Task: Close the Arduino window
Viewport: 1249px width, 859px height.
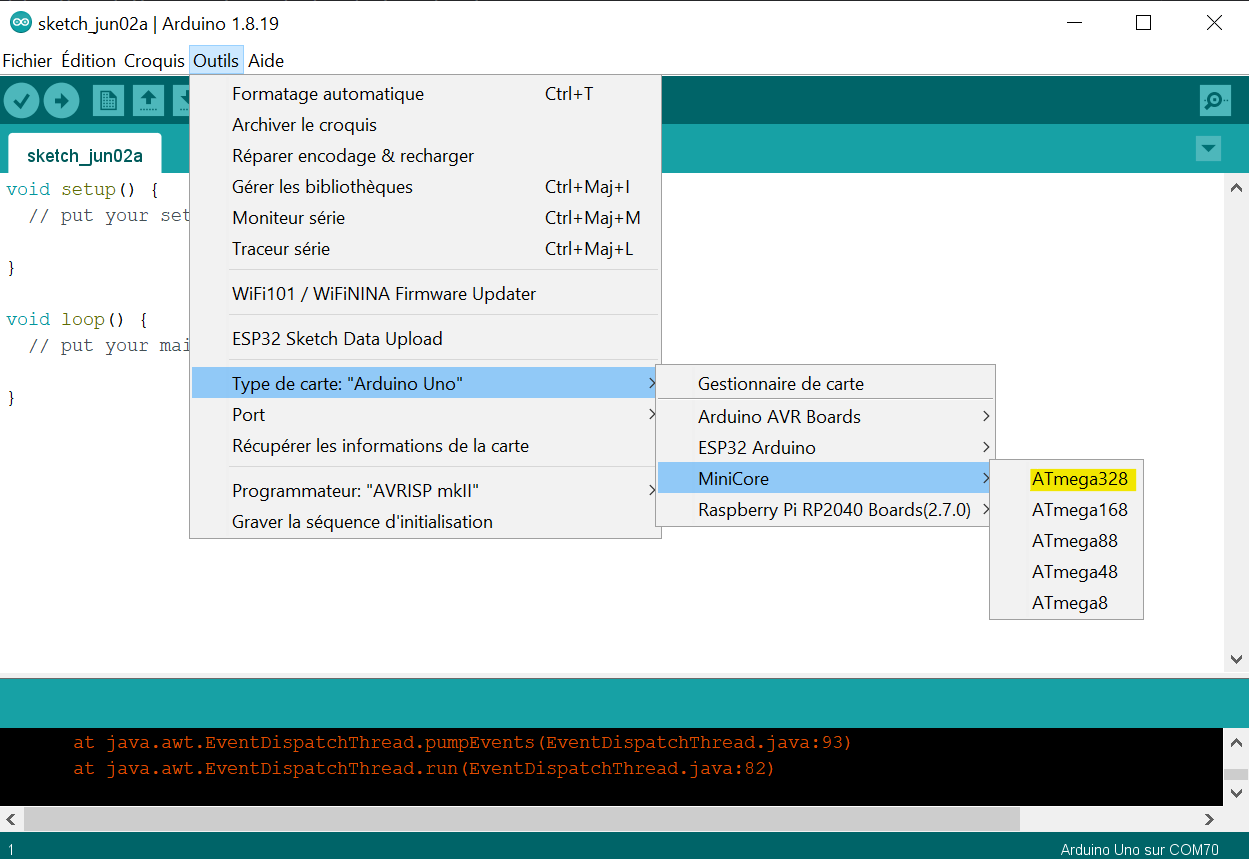Action: point(1214,23)
